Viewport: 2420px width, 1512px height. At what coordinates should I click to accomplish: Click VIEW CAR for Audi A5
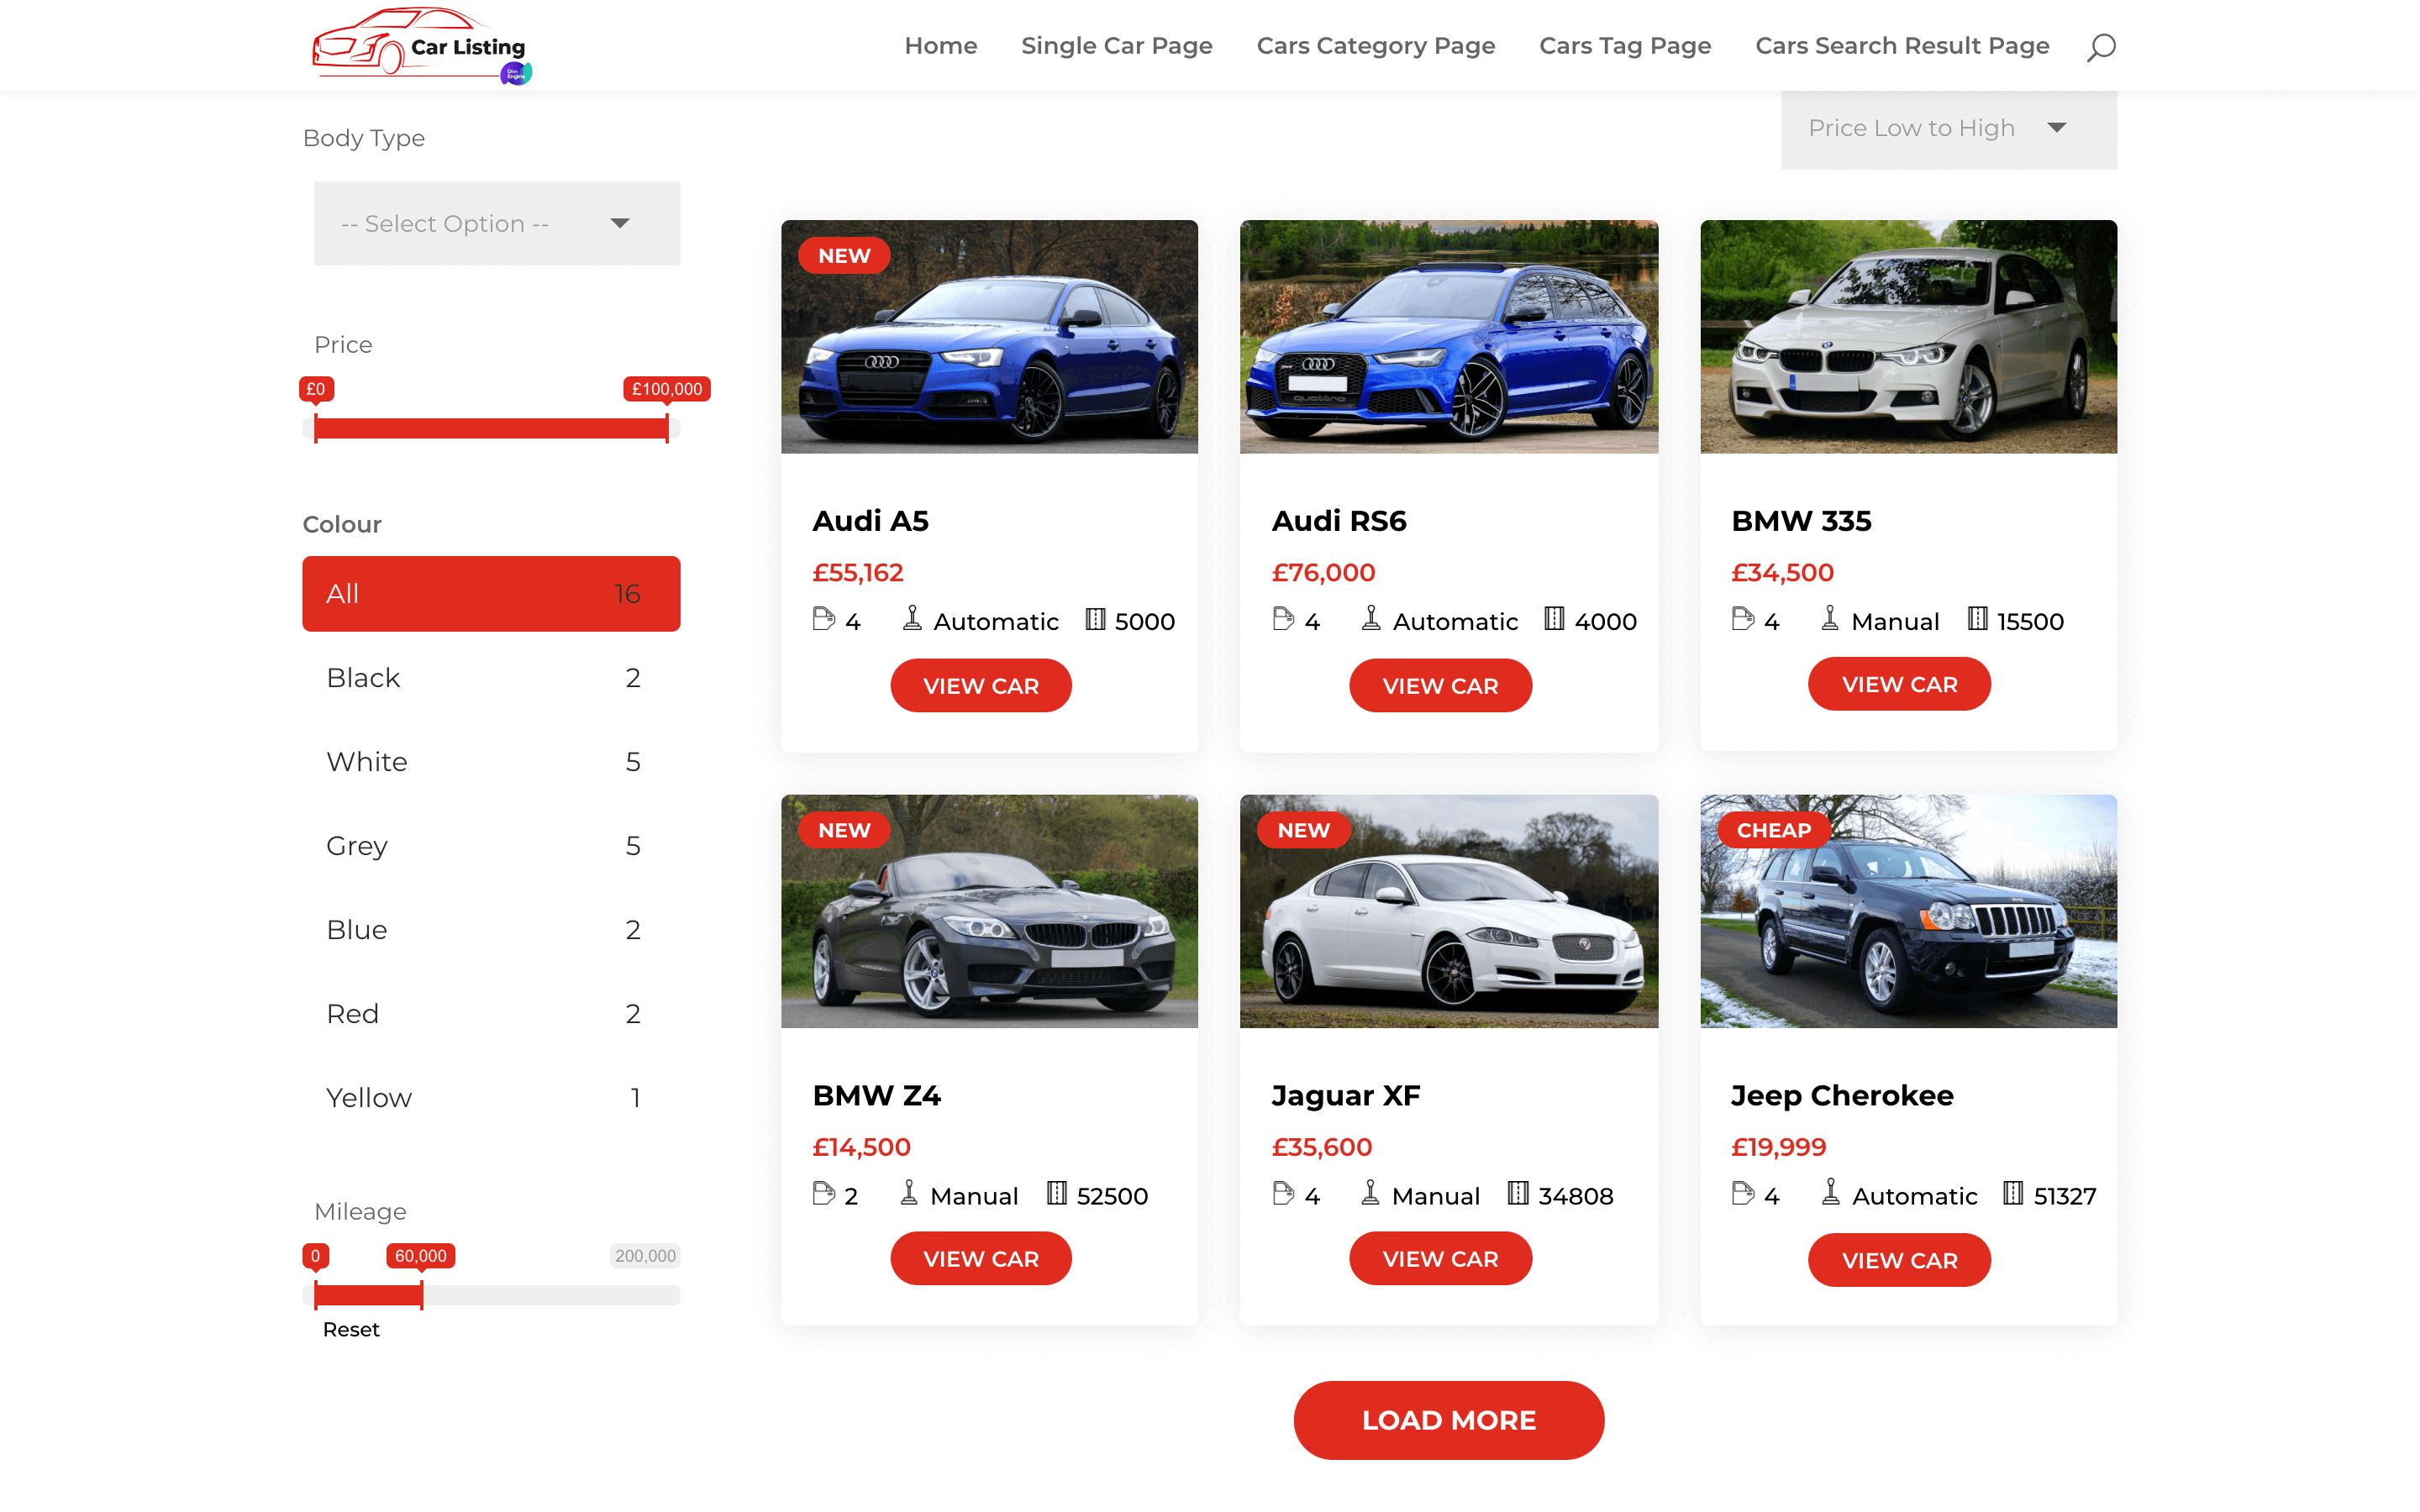tap(981, 686)
